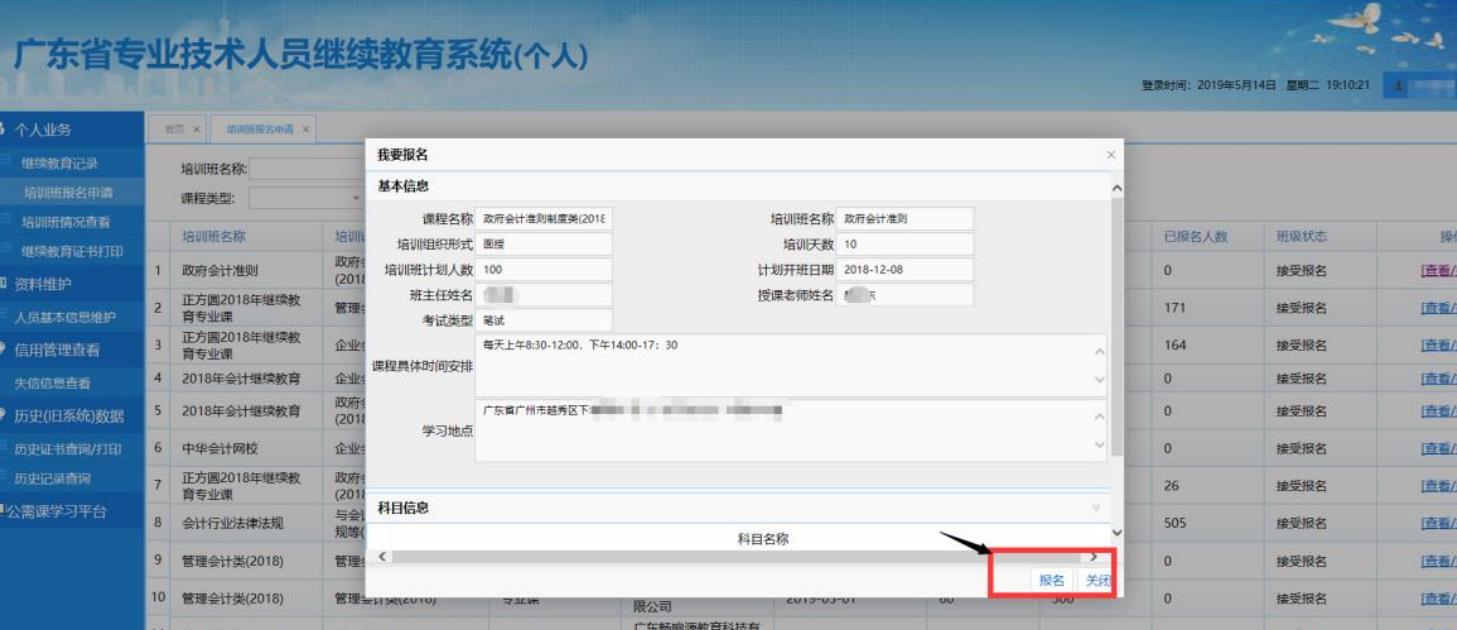Viewport: 1457px width, 630px height.
Task: Collapse the 科目信息 section chevron
Action: 1096,508
